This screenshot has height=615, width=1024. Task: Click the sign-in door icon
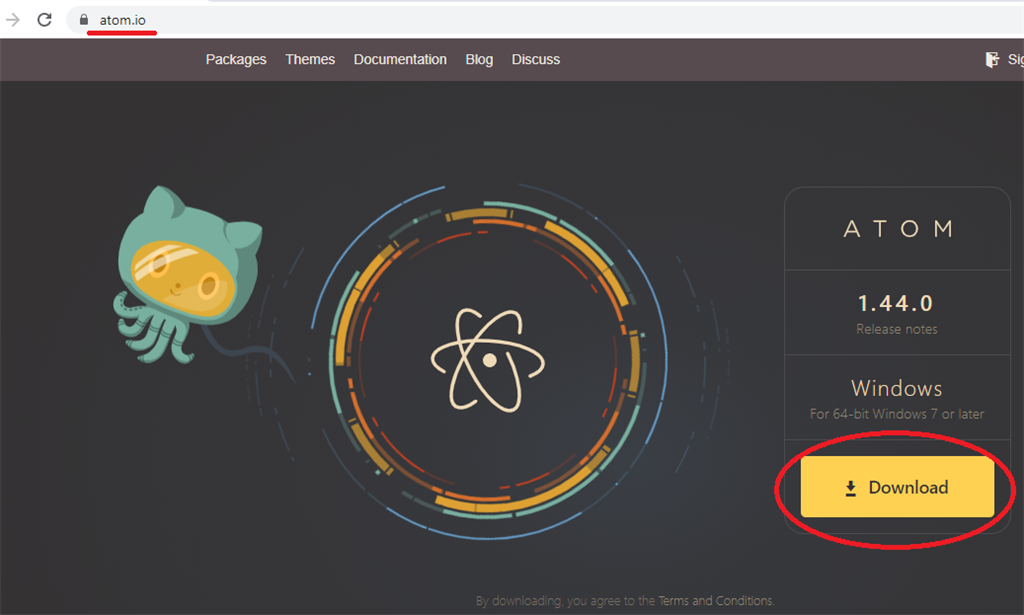[992, 59]
